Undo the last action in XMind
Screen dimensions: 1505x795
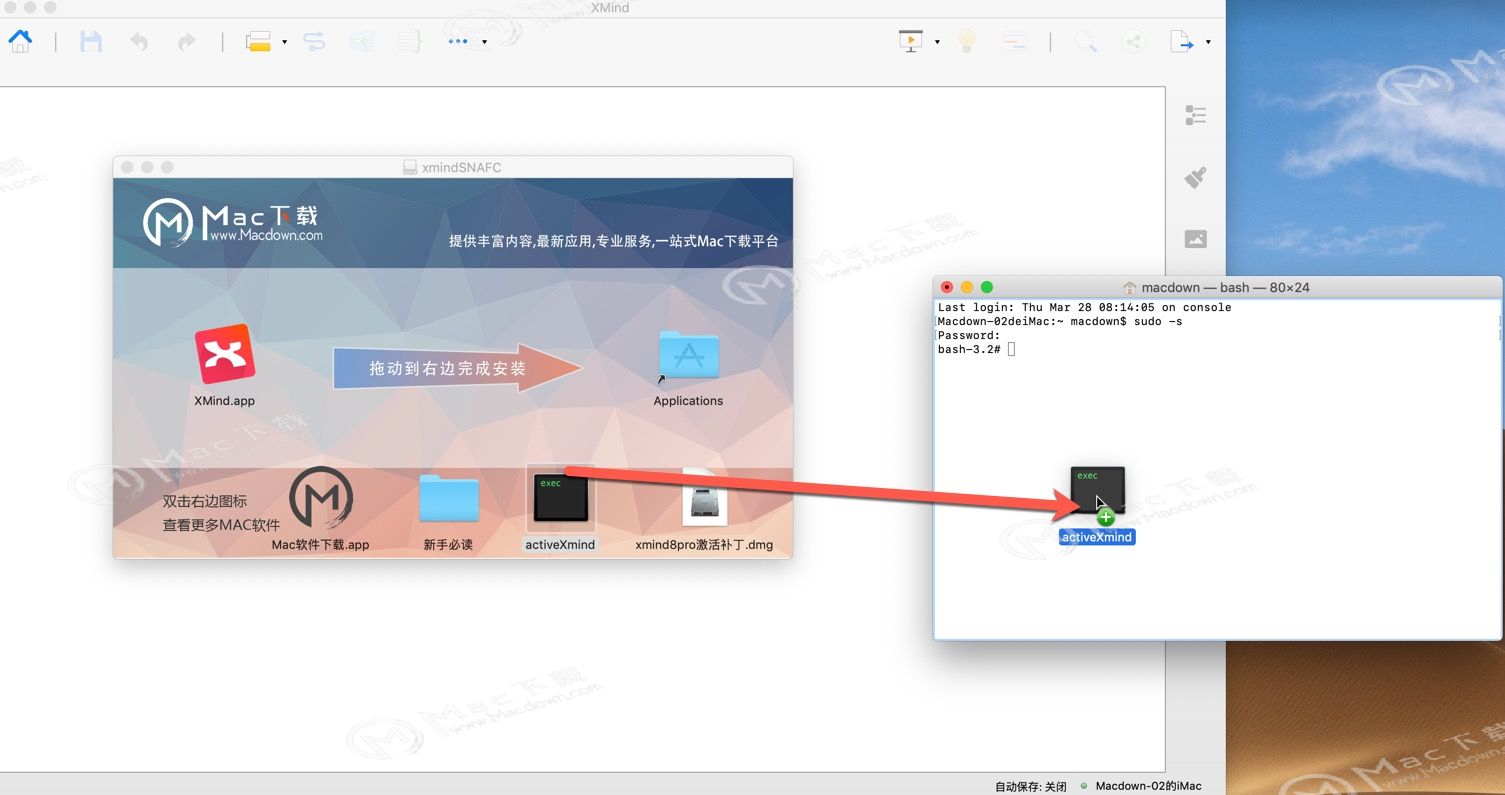click(139, 42)
